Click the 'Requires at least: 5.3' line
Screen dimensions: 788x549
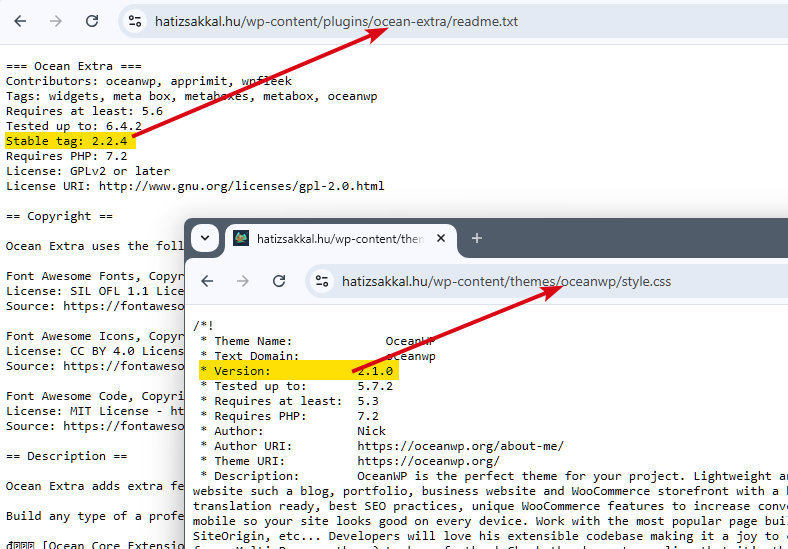coord(289,401)
